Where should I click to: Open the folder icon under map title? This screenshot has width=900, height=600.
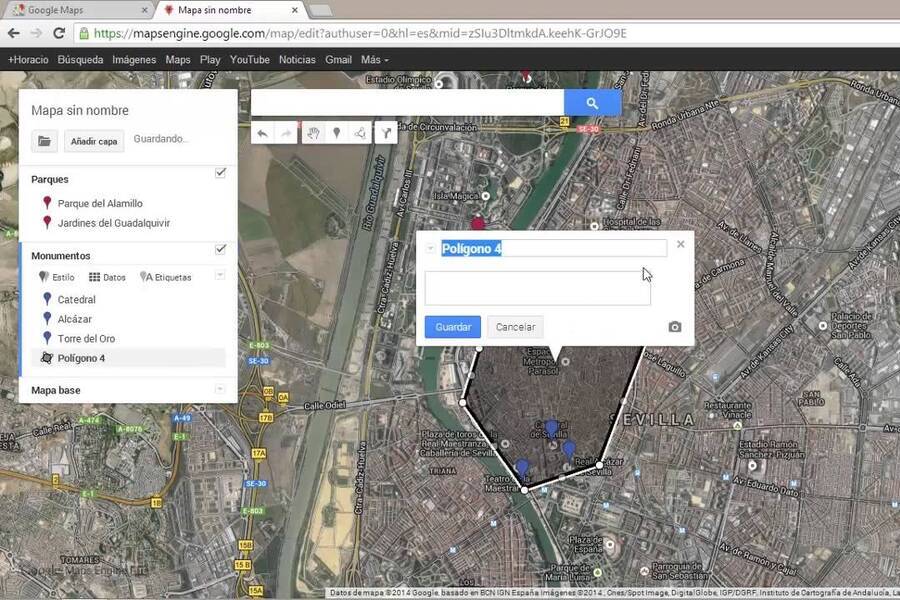click(44, 141)
